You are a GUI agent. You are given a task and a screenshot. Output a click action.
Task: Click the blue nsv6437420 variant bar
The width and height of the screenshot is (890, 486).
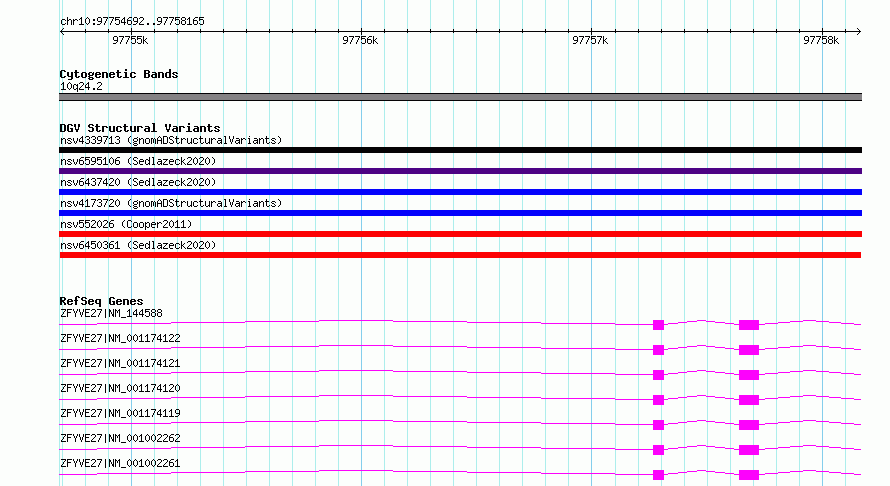click(460, 192)
